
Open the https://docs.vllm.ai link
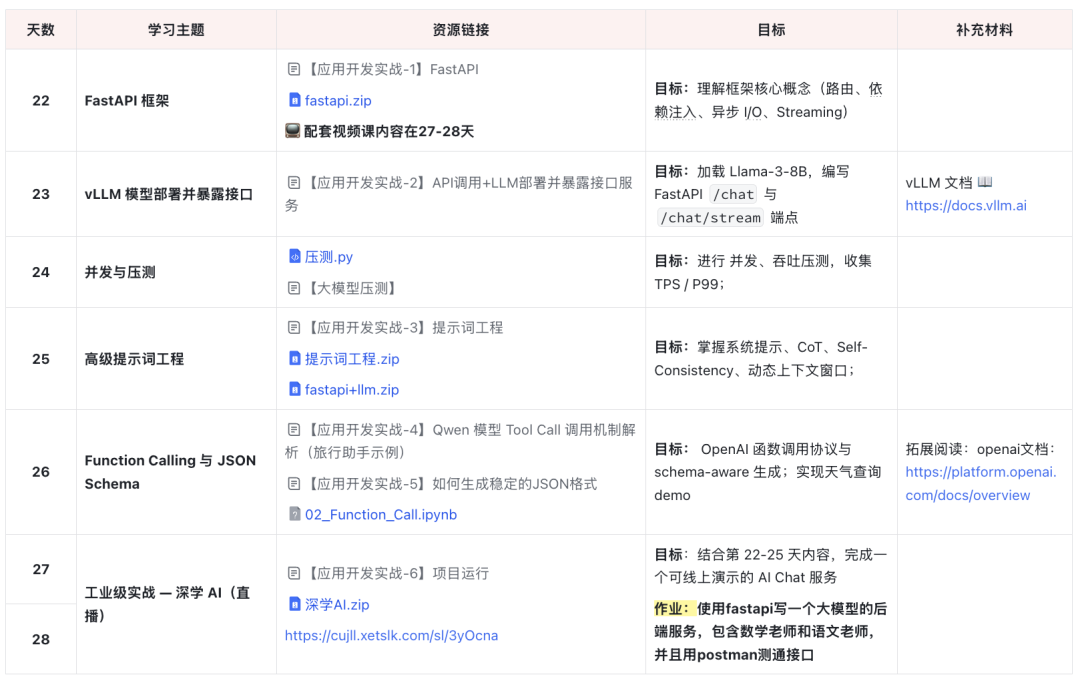[965, 206]
